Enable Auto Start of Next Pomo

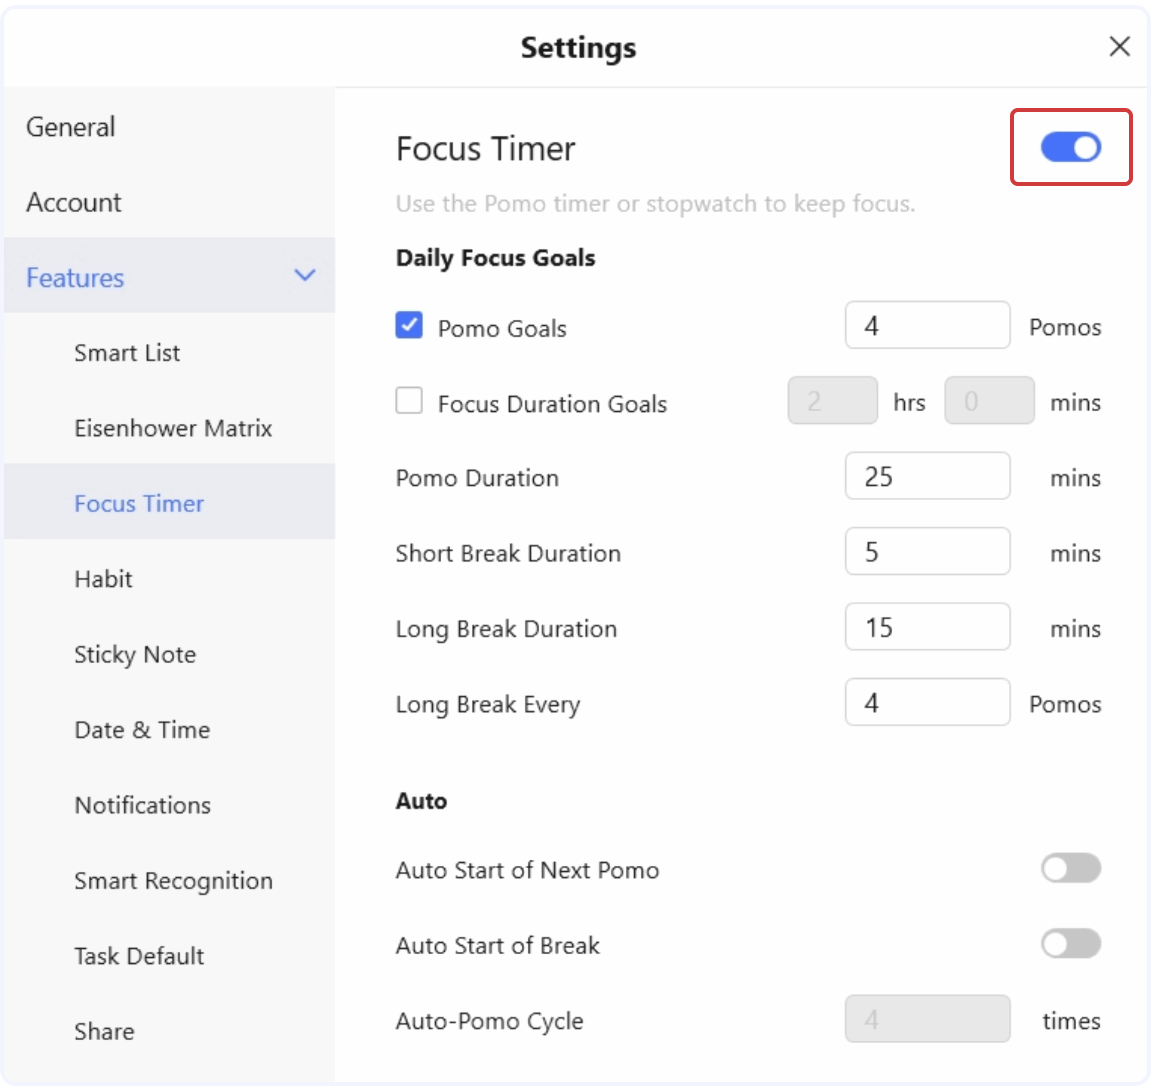[1070, 869]
